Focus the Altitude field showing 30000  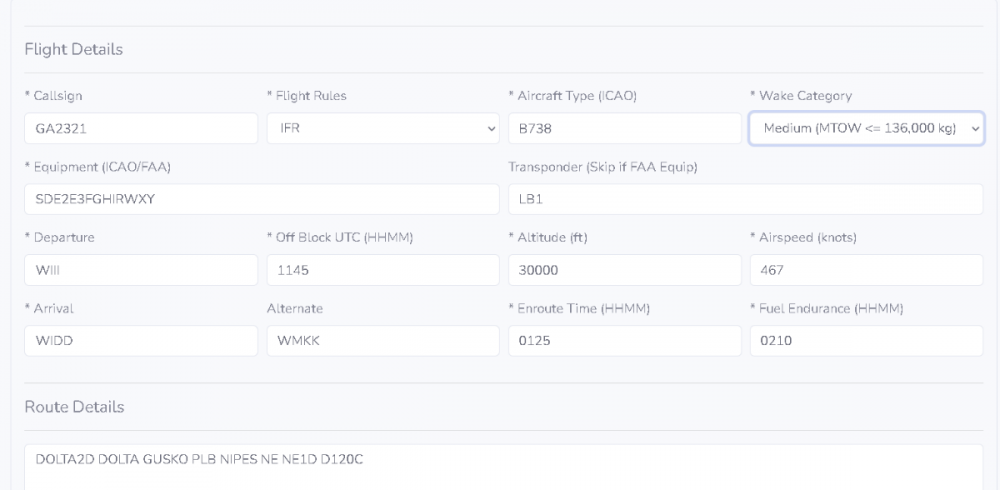click(x=625, y=270)
